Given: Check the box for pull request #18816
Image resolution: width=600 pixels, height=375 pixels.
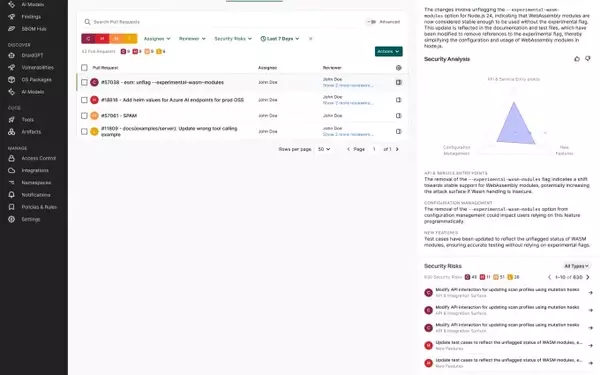Looking at the screenshot, I should coord(84,100).
